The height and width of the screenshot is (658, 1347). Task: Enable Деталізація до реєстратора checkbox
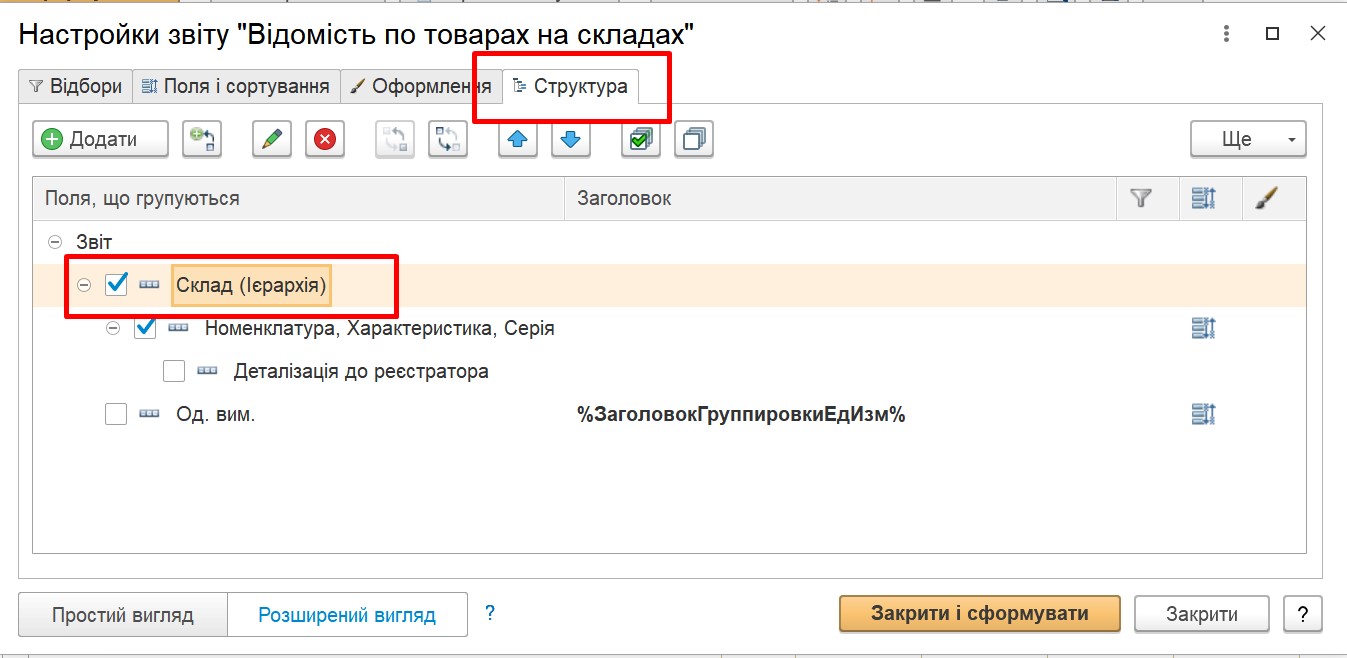(x=174, y=371)
